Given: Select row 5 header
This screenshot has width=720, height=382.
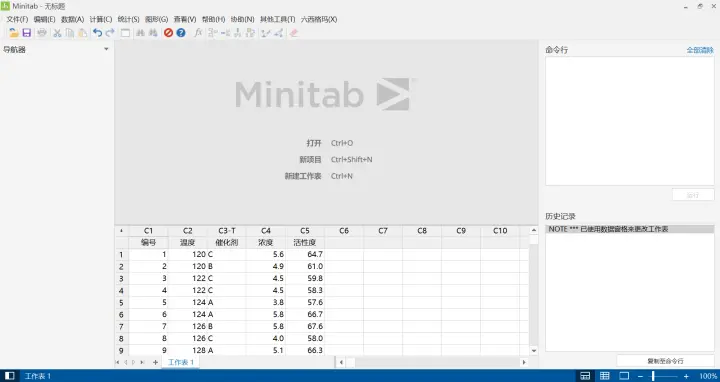Looking at the screenshot, I should (x=122, y=302).
